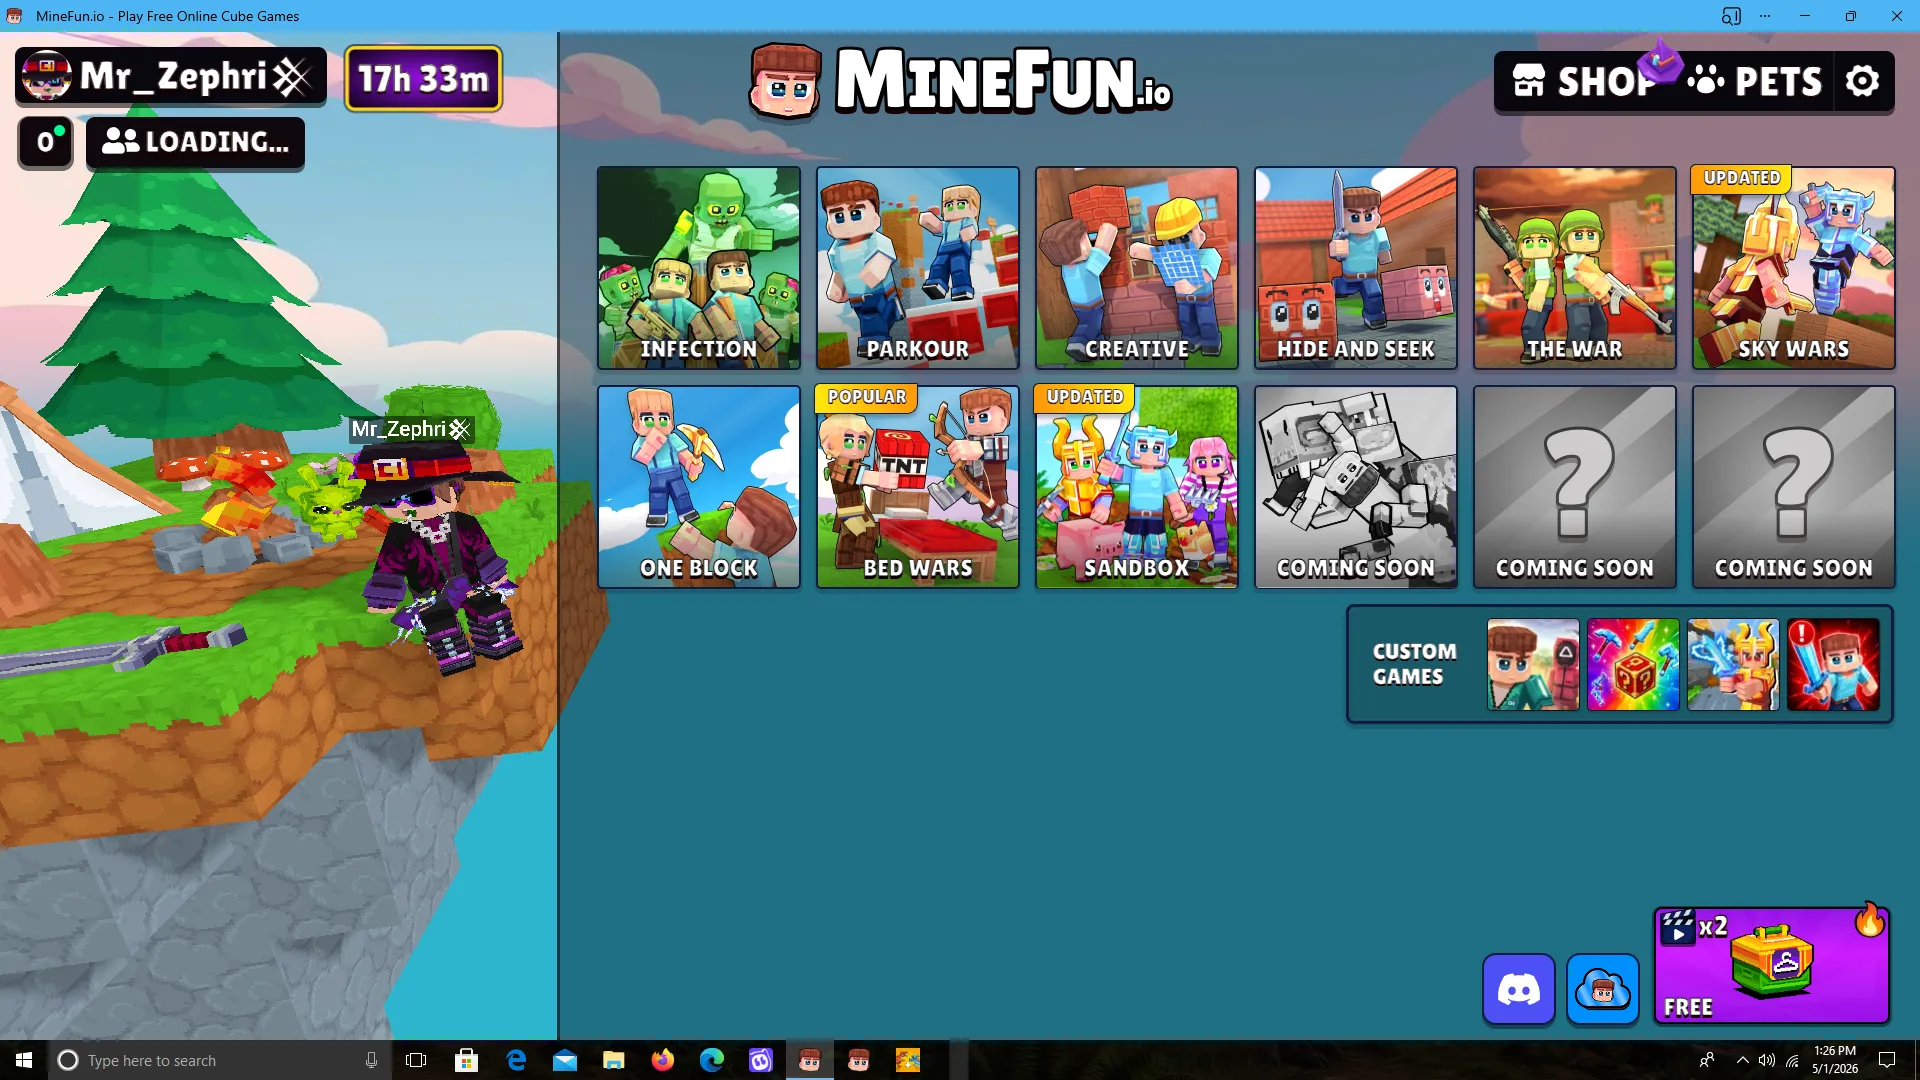Click the 0 notifications counter
Viewport: 1920px width, 1080px height.
(x=45, y=142)
